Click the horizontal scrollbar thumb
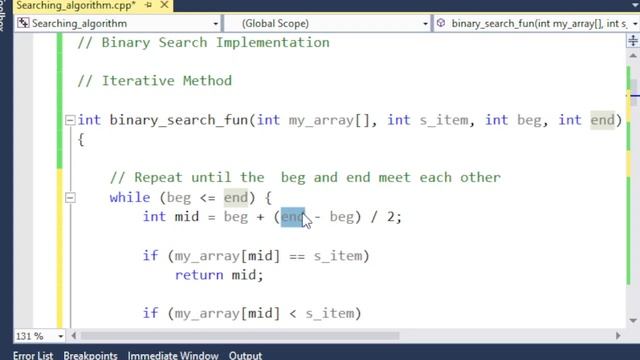This screenshot has width=640, height=360. 240,336
